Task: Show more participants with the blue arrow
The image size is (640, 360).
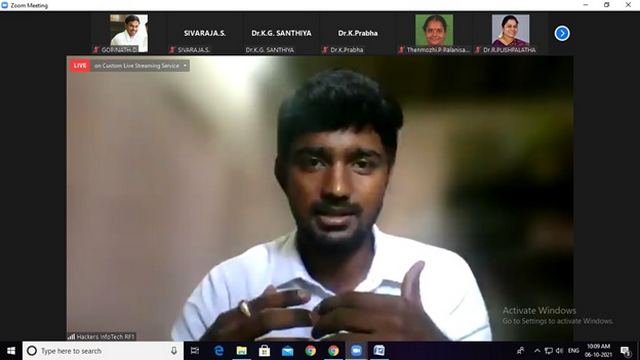Action: coord(562,33)
